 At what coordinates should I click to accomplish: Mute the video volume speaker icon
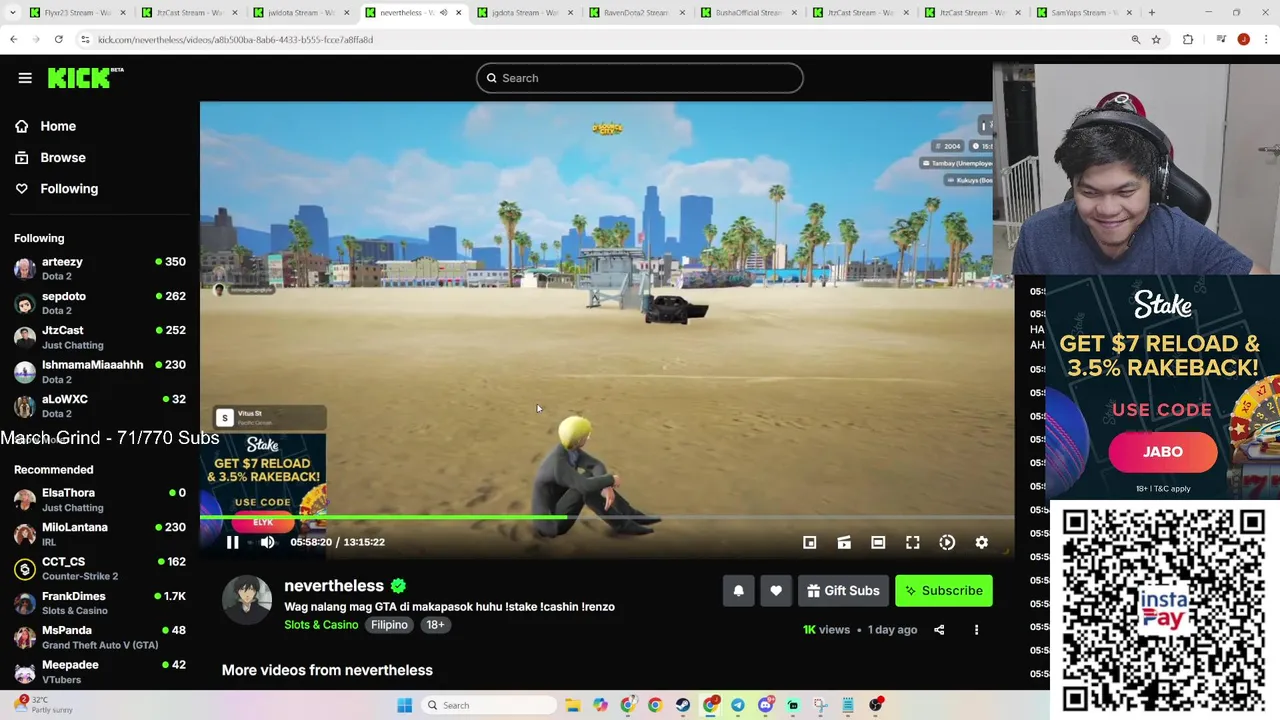pyautogui.click(x=267, y=542)
